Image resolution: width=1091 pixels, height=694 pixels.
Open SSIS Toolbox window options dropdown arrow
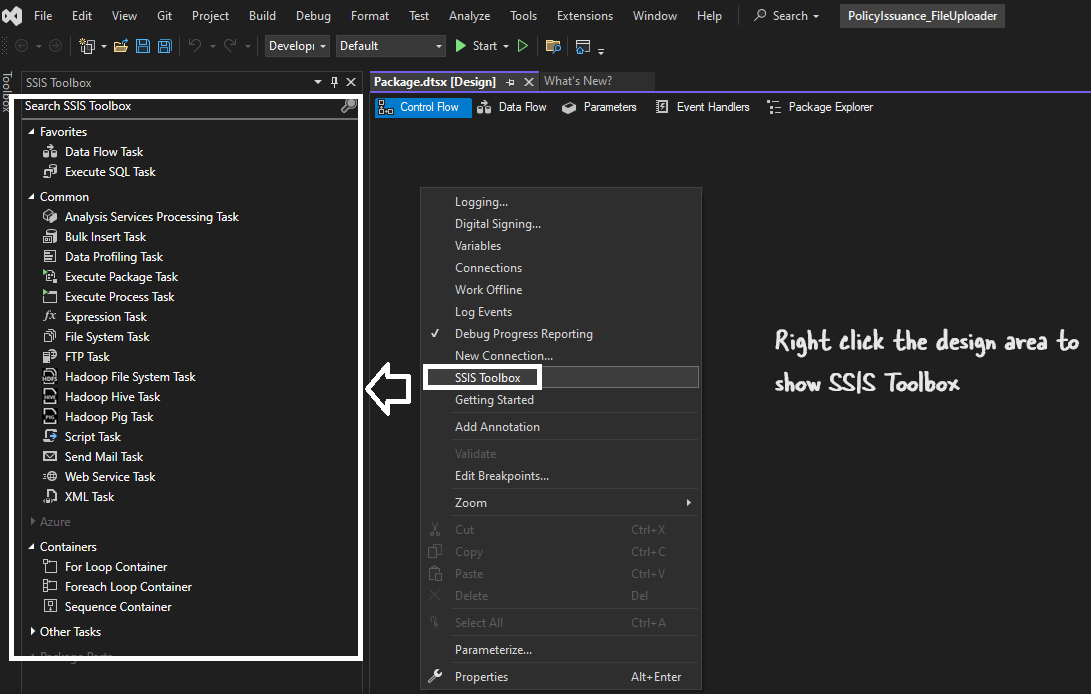point(318,82)
